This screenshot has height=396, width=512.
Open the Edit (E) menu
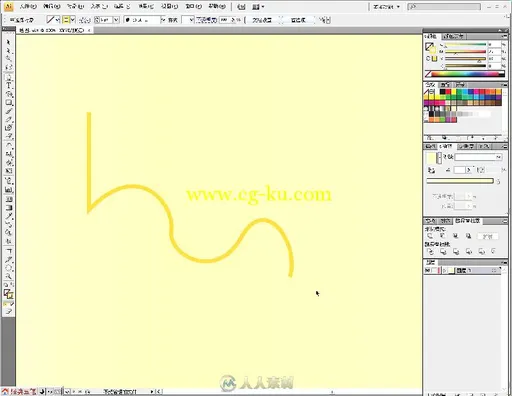pyautogui.click(x=52, y=6)
